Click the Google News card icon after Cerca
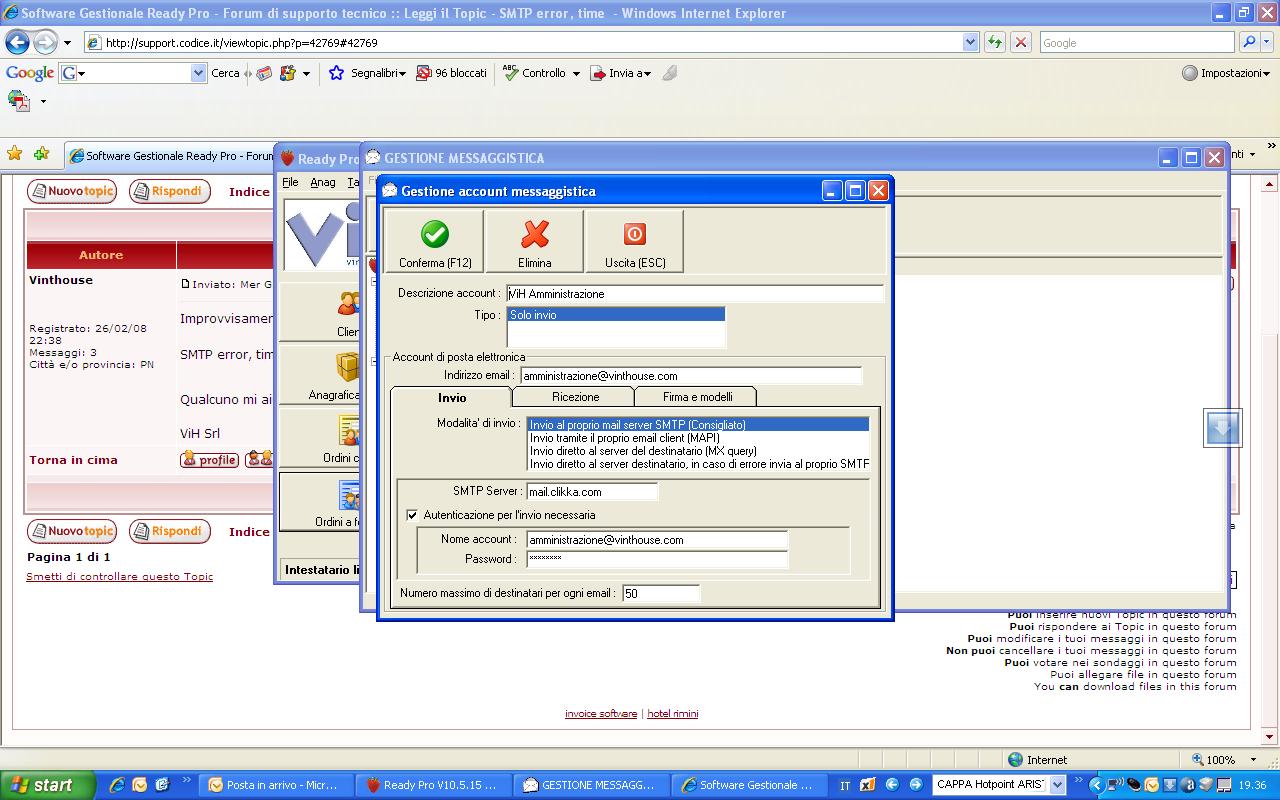The width and height of the screenshot is (1280, 800). pos(264,73)
